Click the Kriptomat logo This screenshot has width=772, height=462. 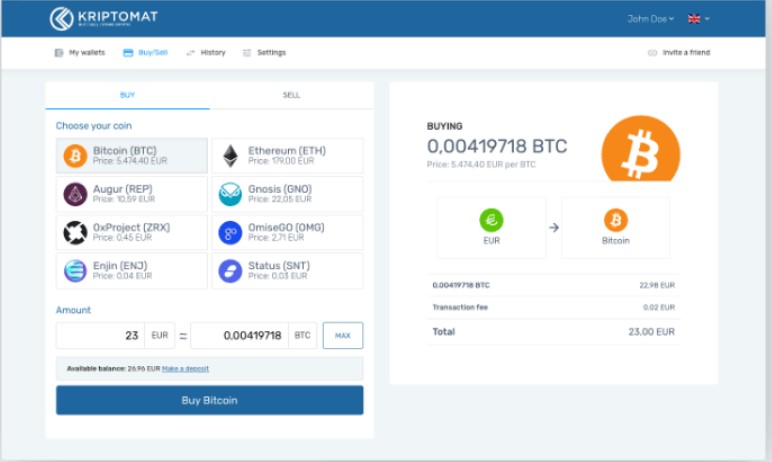[104, 18]
